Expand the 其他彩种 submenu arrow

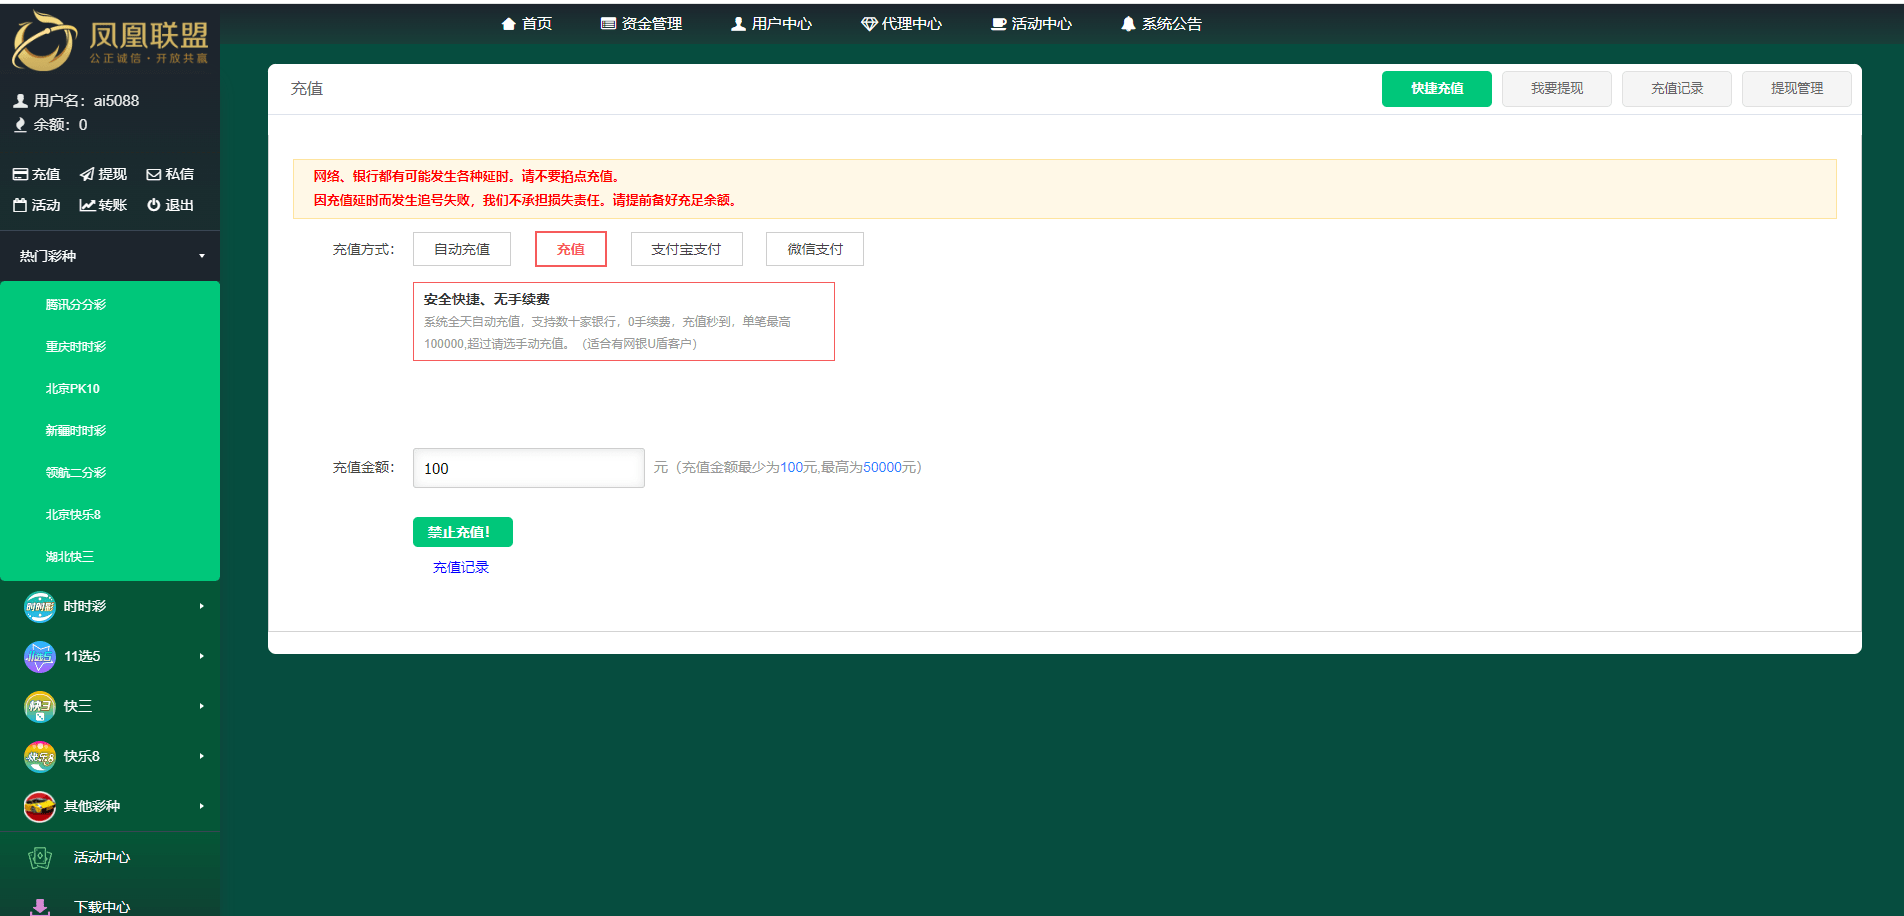coord(201,806)
